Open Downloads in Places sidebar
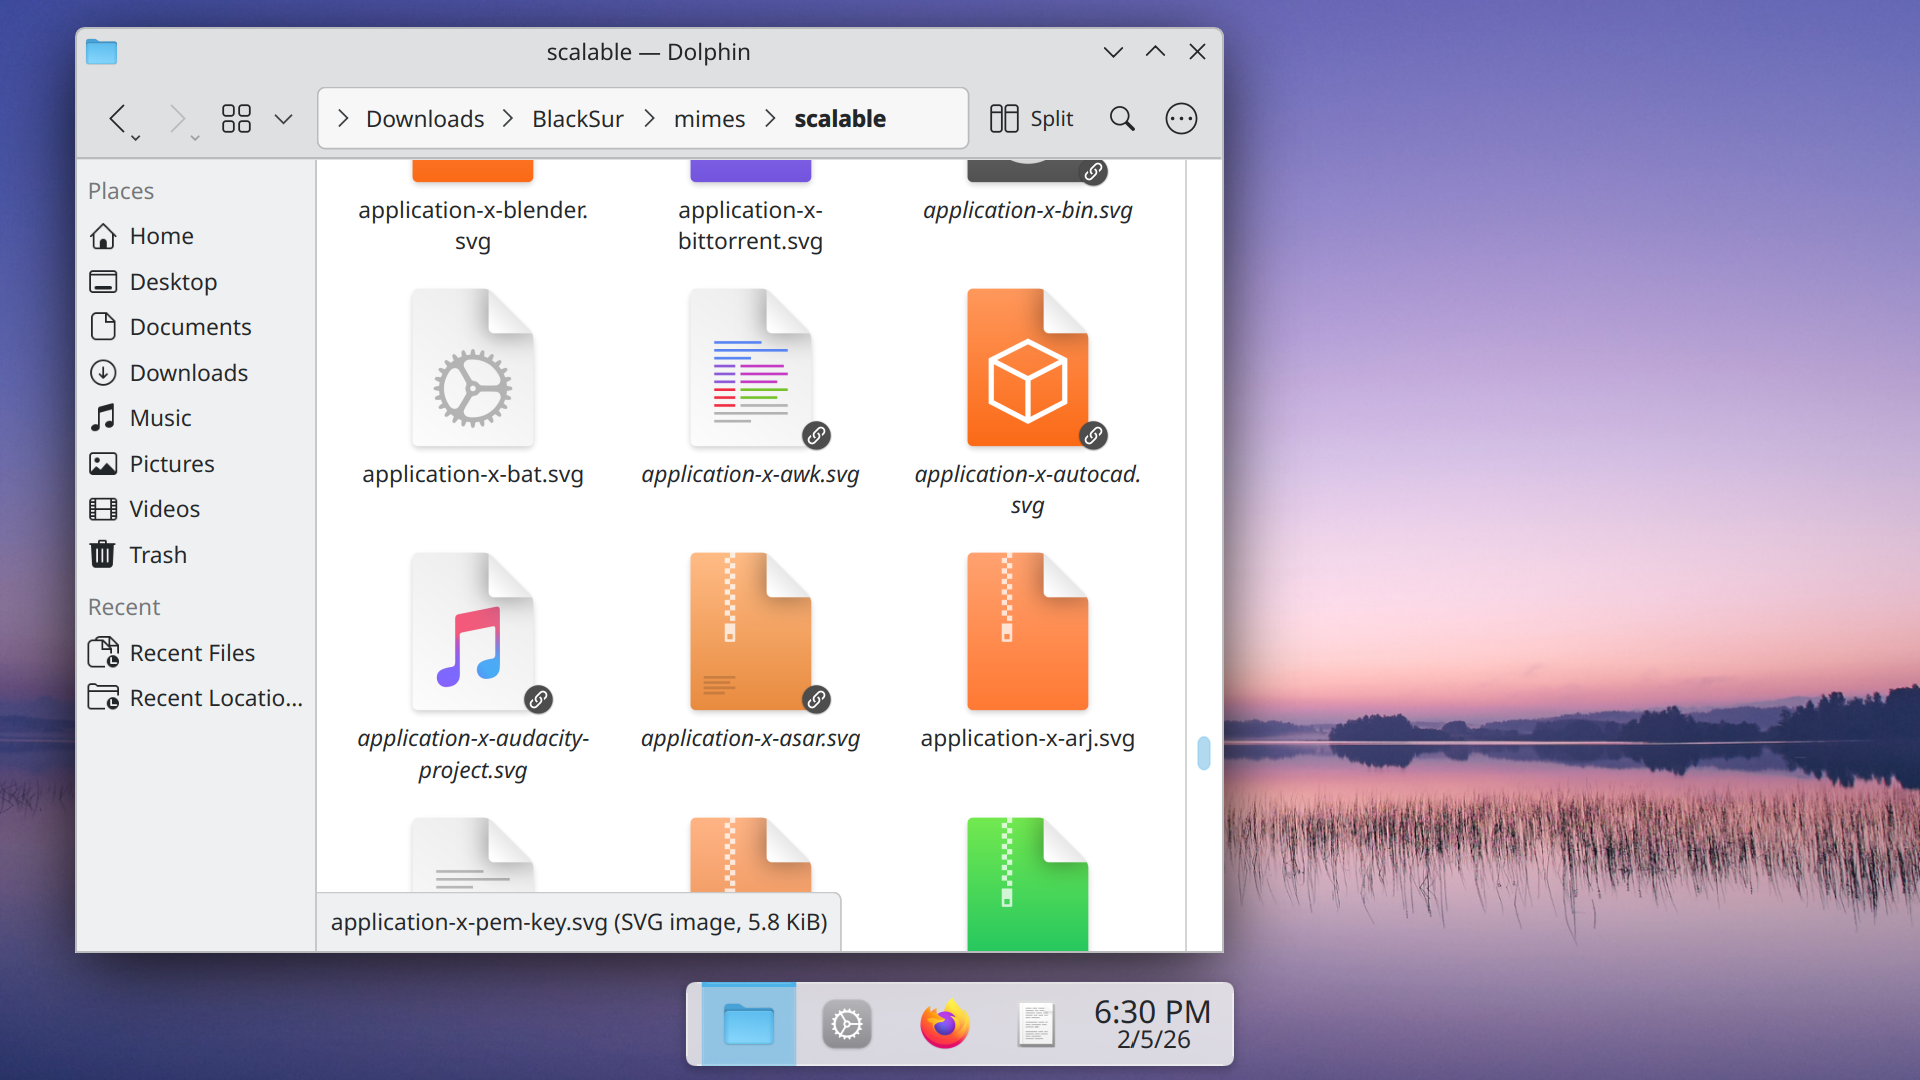1920x1080 pixels. pos(196,373)
